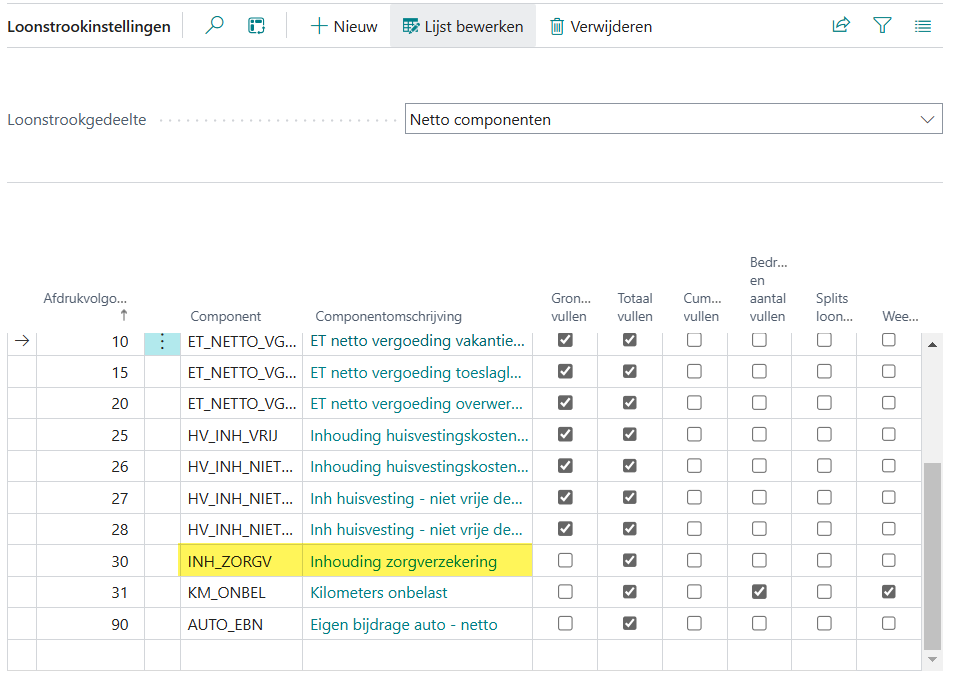
Task: Check Grondslag vullen for INH_ZORGV row
Action: click(x=565, y=561)
